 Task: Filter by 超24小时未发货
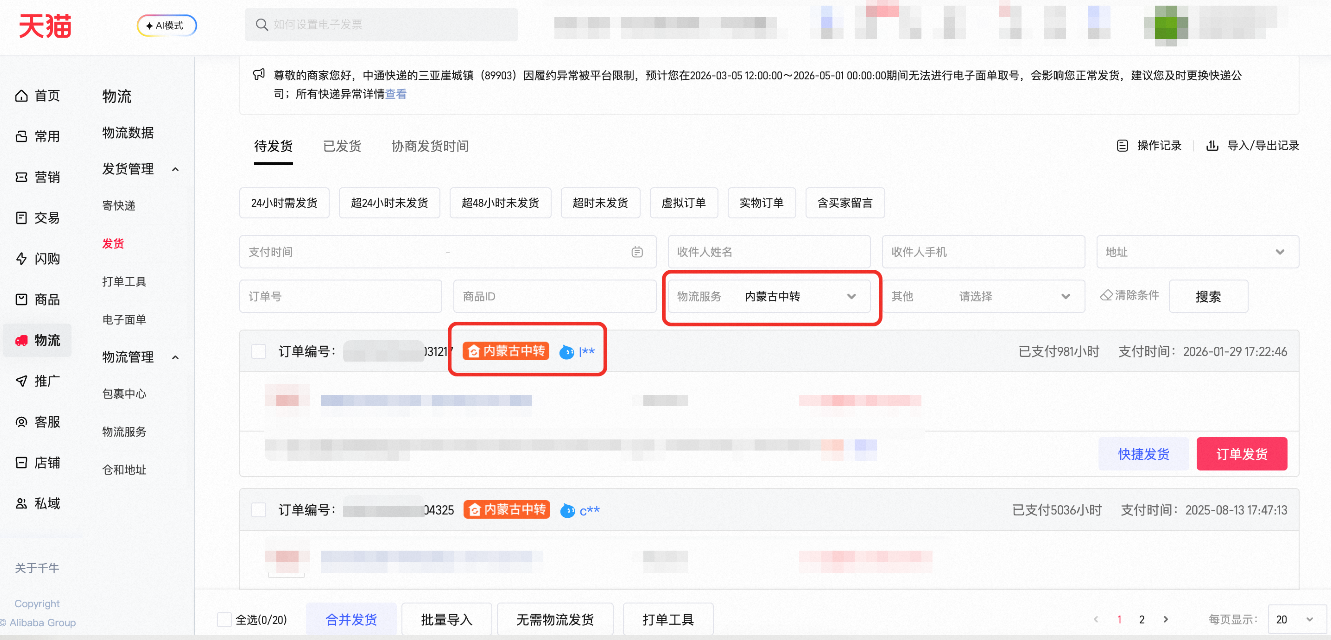tap(389, 203)
